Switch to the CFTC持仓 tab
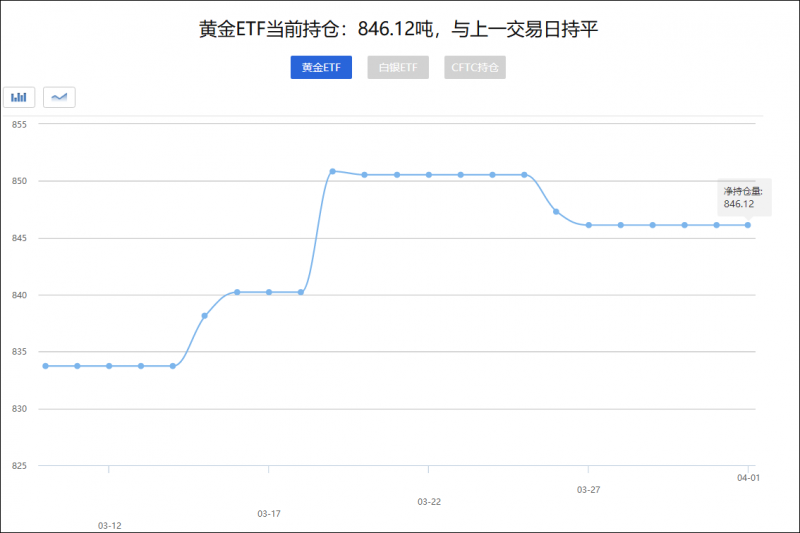This screenshot has width=800, height=533. (475, 68)
